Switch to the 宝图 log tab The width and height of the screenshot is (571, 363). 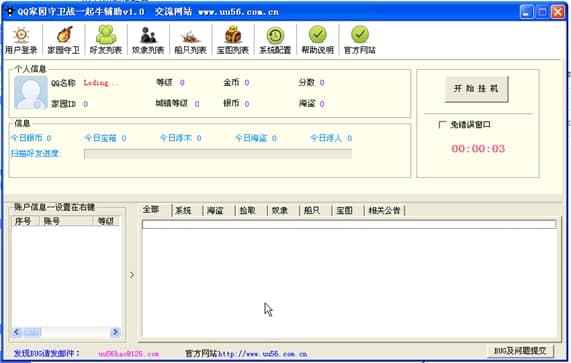[x=344, y=210]
